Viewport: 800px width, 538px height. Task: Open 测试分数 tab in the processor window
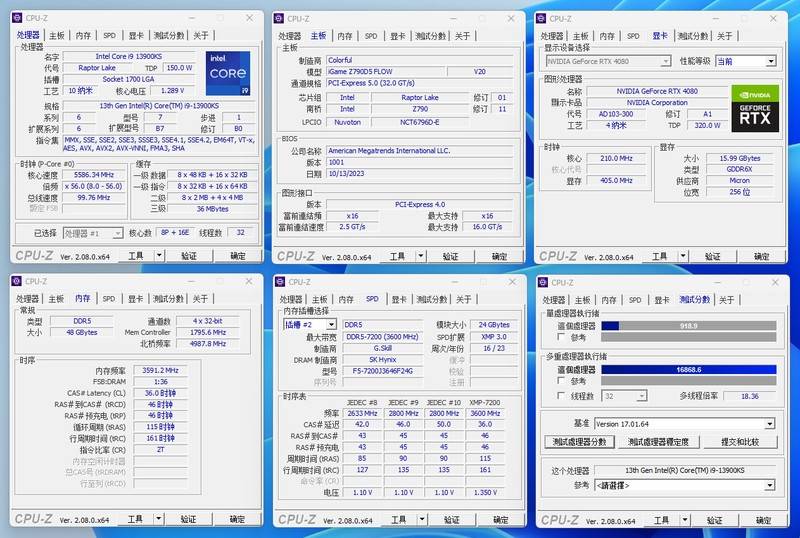pos(169,35)
